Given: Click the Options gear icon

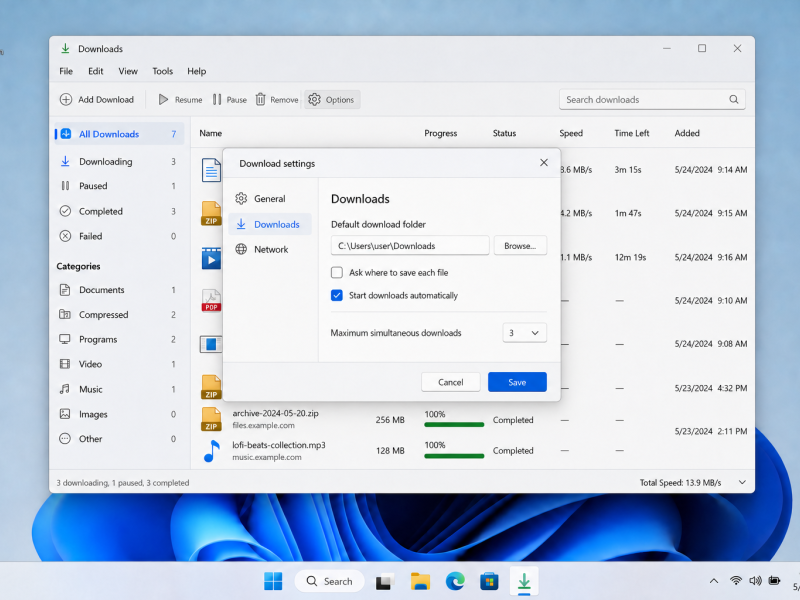Looking at the screenshot, I should [x=314, y=99].
